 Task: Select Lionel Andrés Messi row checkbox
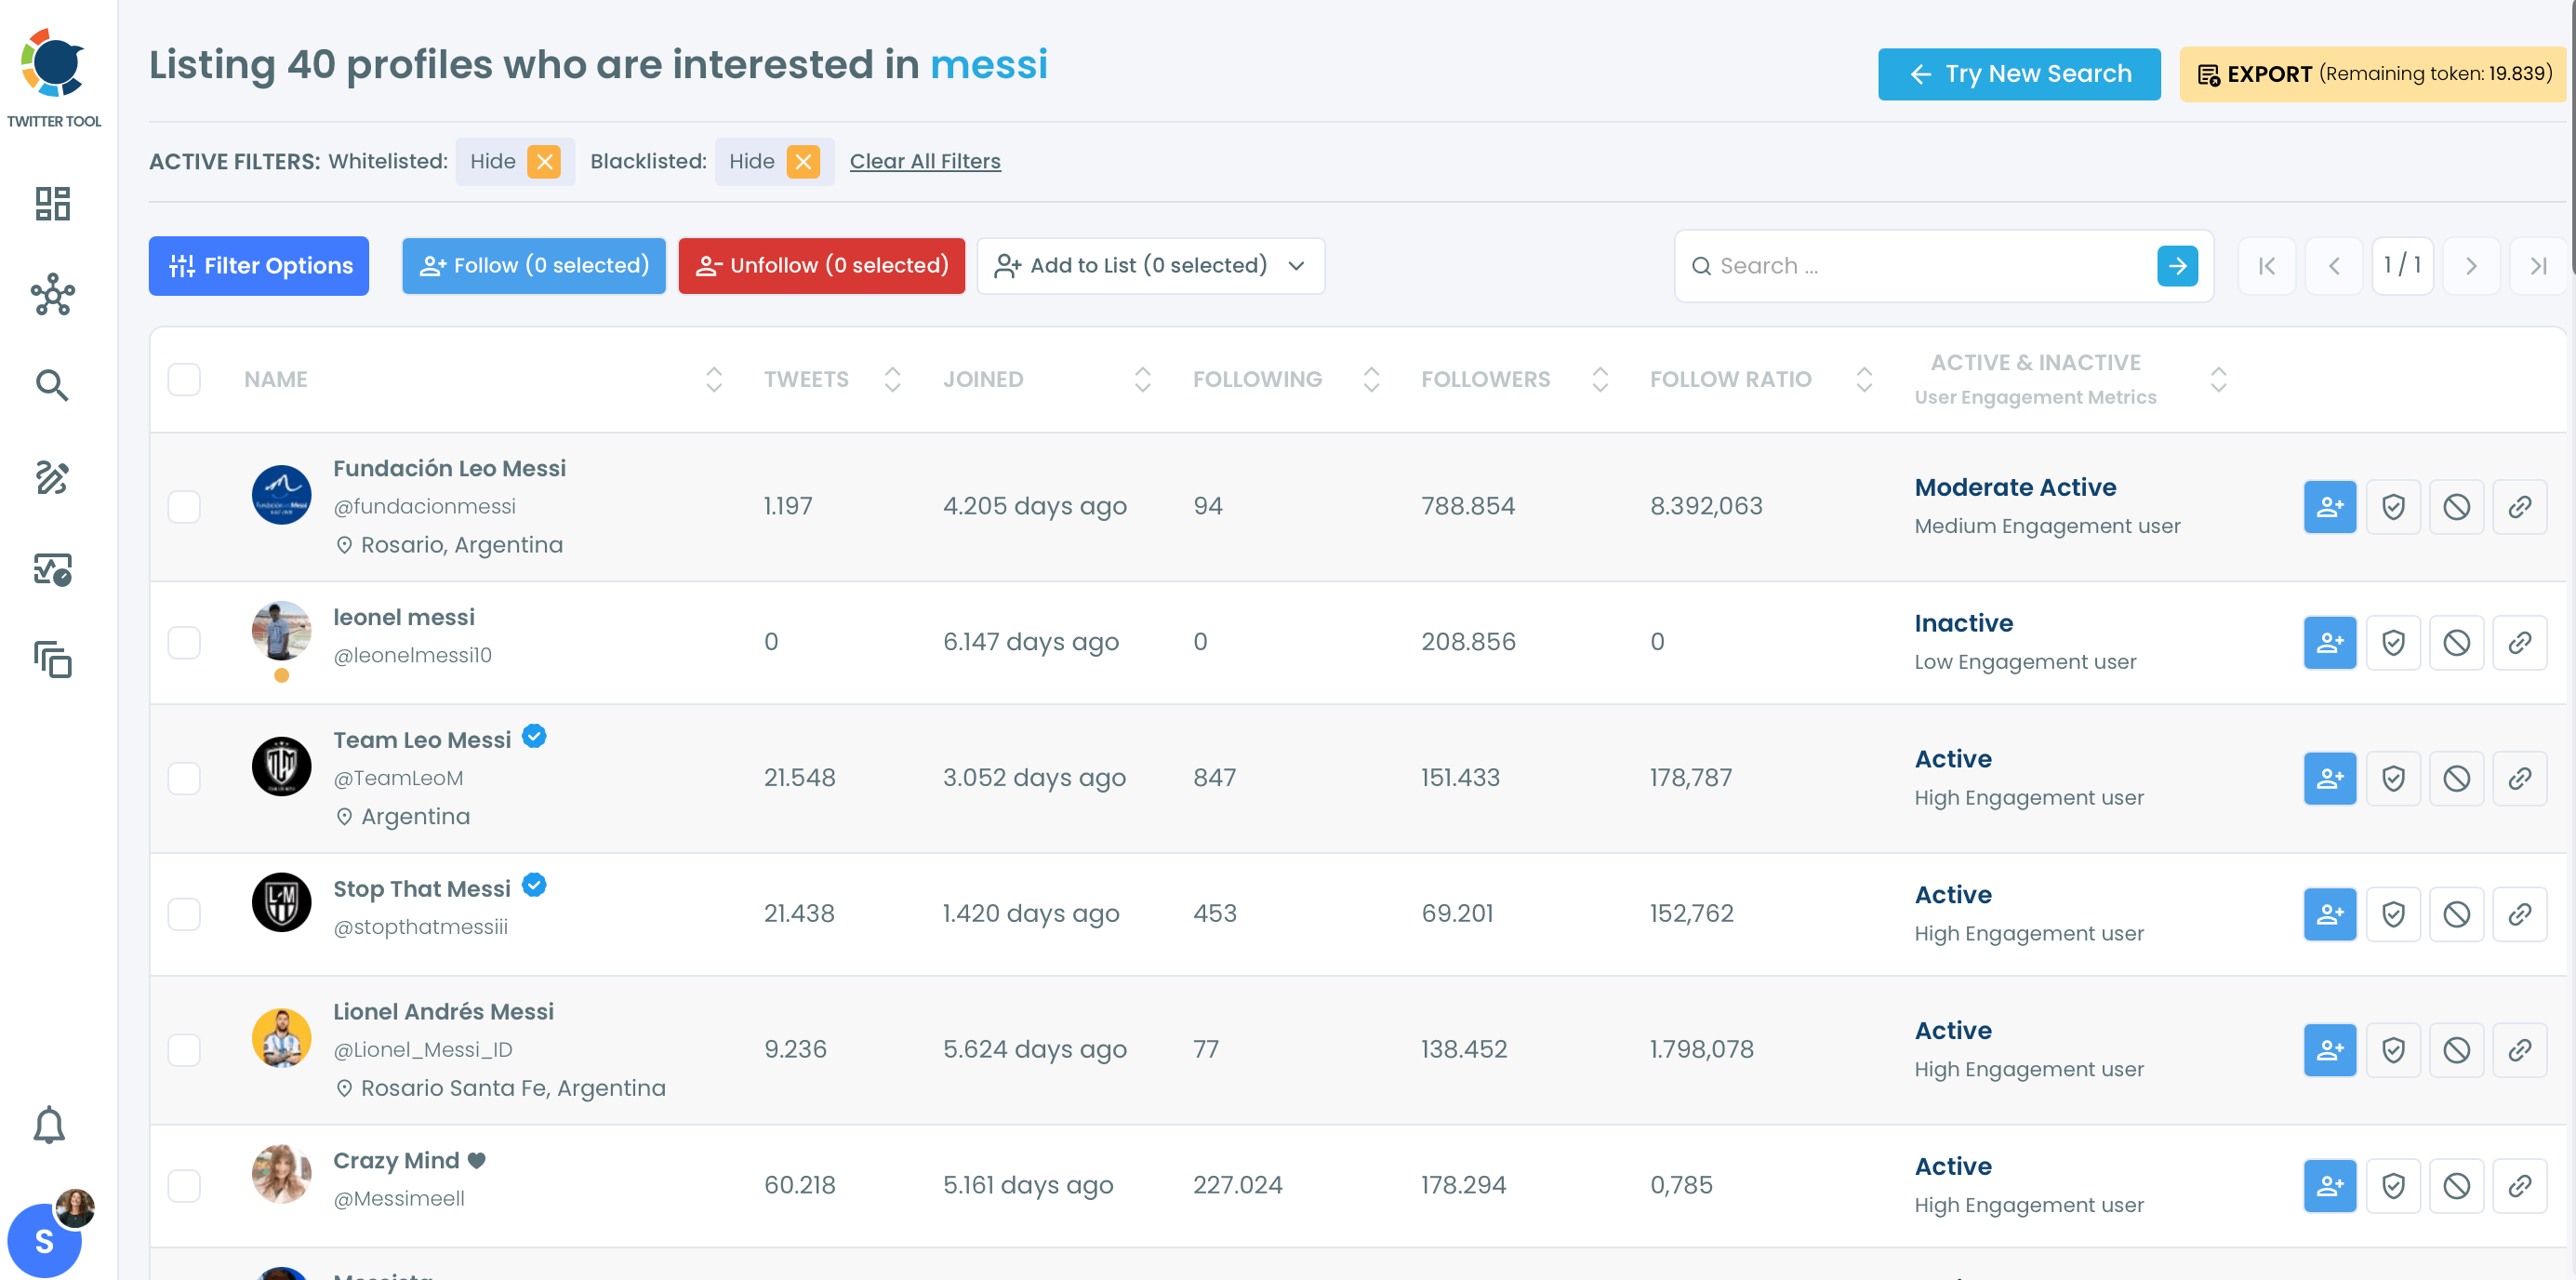[x=184, y=1050]
